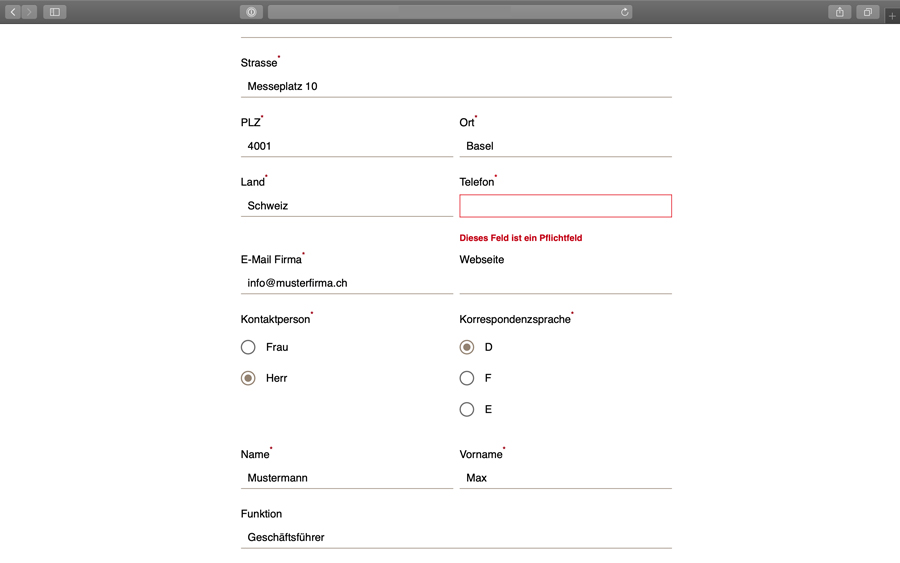Click the Land label
This screenshot has height=563, width=900.
pos(253,182)
